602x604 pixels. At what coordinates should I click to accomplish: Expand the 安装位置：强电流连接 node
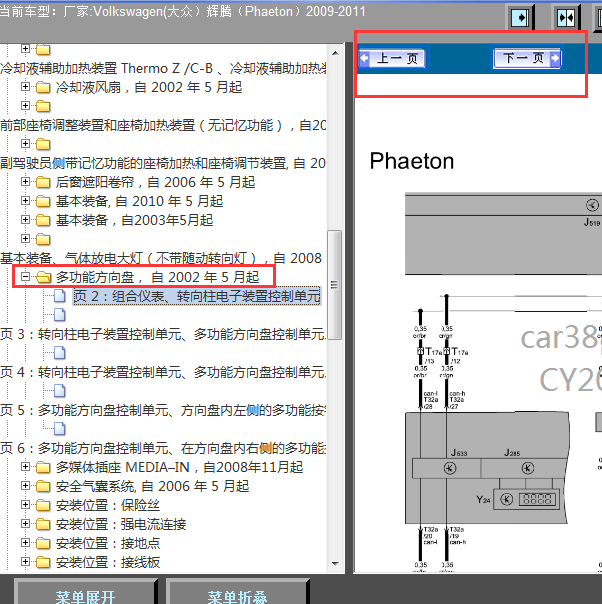tap(25, 523)
